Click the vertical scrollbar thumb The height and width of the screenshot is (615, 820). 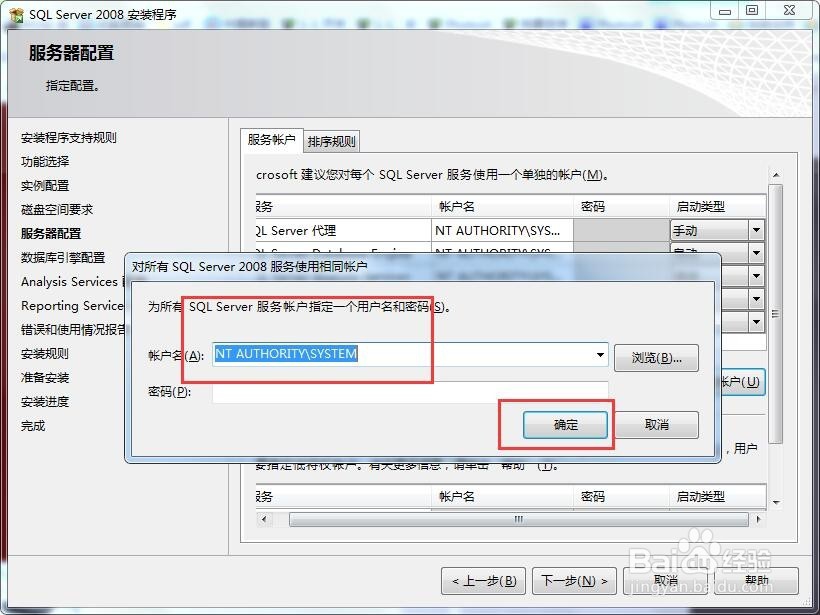point(776,314)
